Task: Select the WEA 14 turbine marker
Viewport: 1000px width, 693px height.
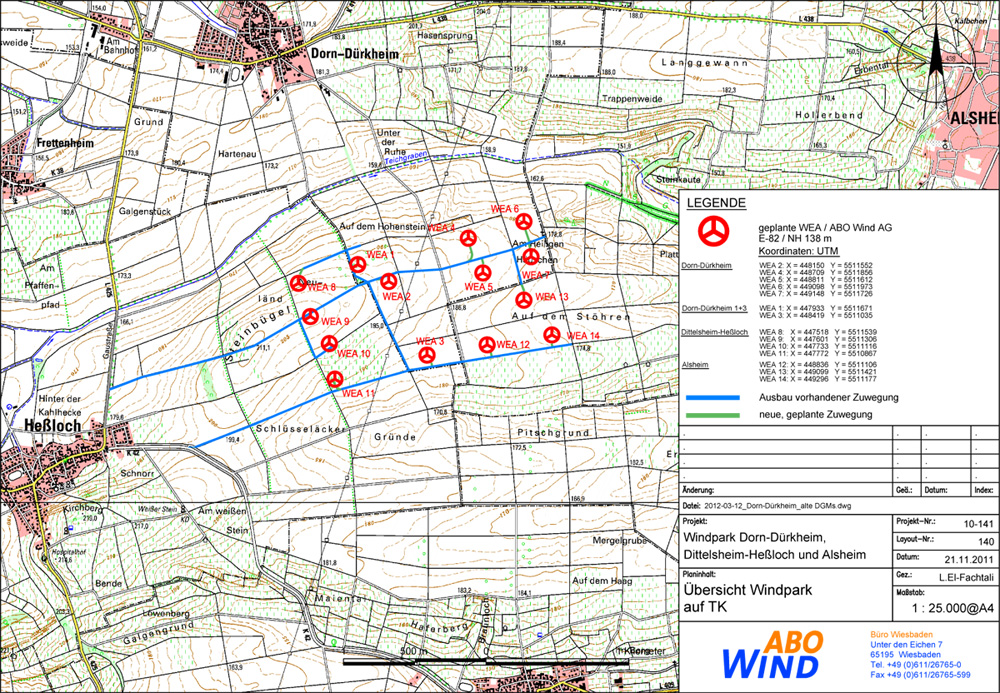Action: click(x=551, y=334)
